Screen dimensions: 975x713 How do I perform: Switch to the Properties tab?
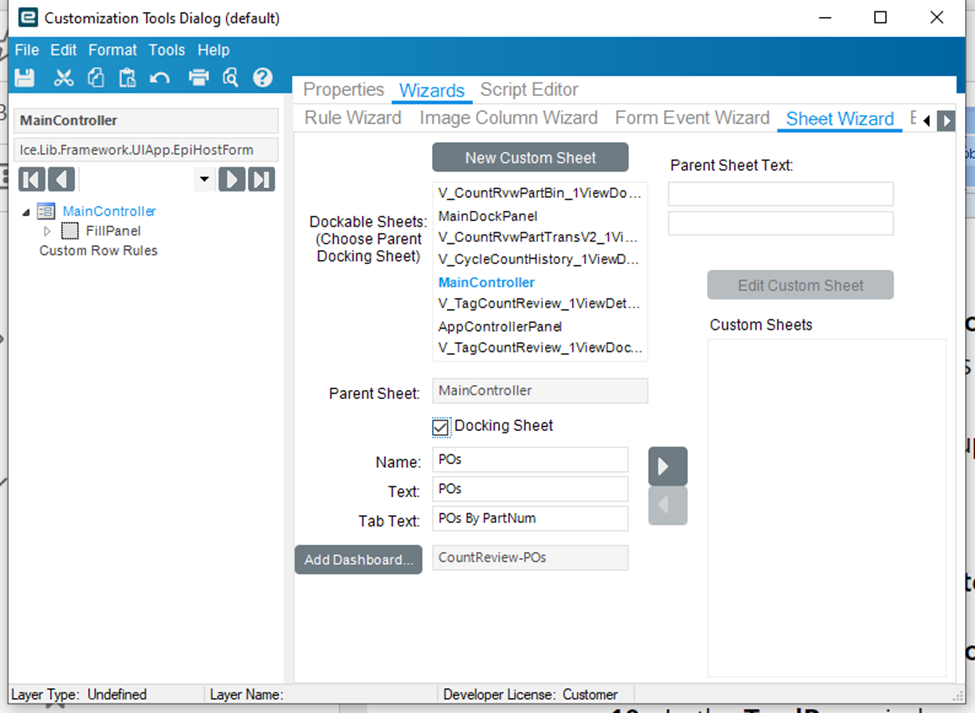pyautogui.click(x=343, y=90)
